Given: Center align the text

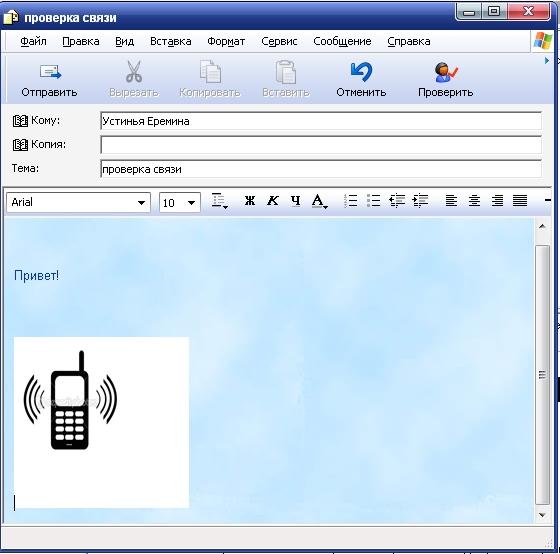Looking at the screenshot, I should (x=474, y=201).
